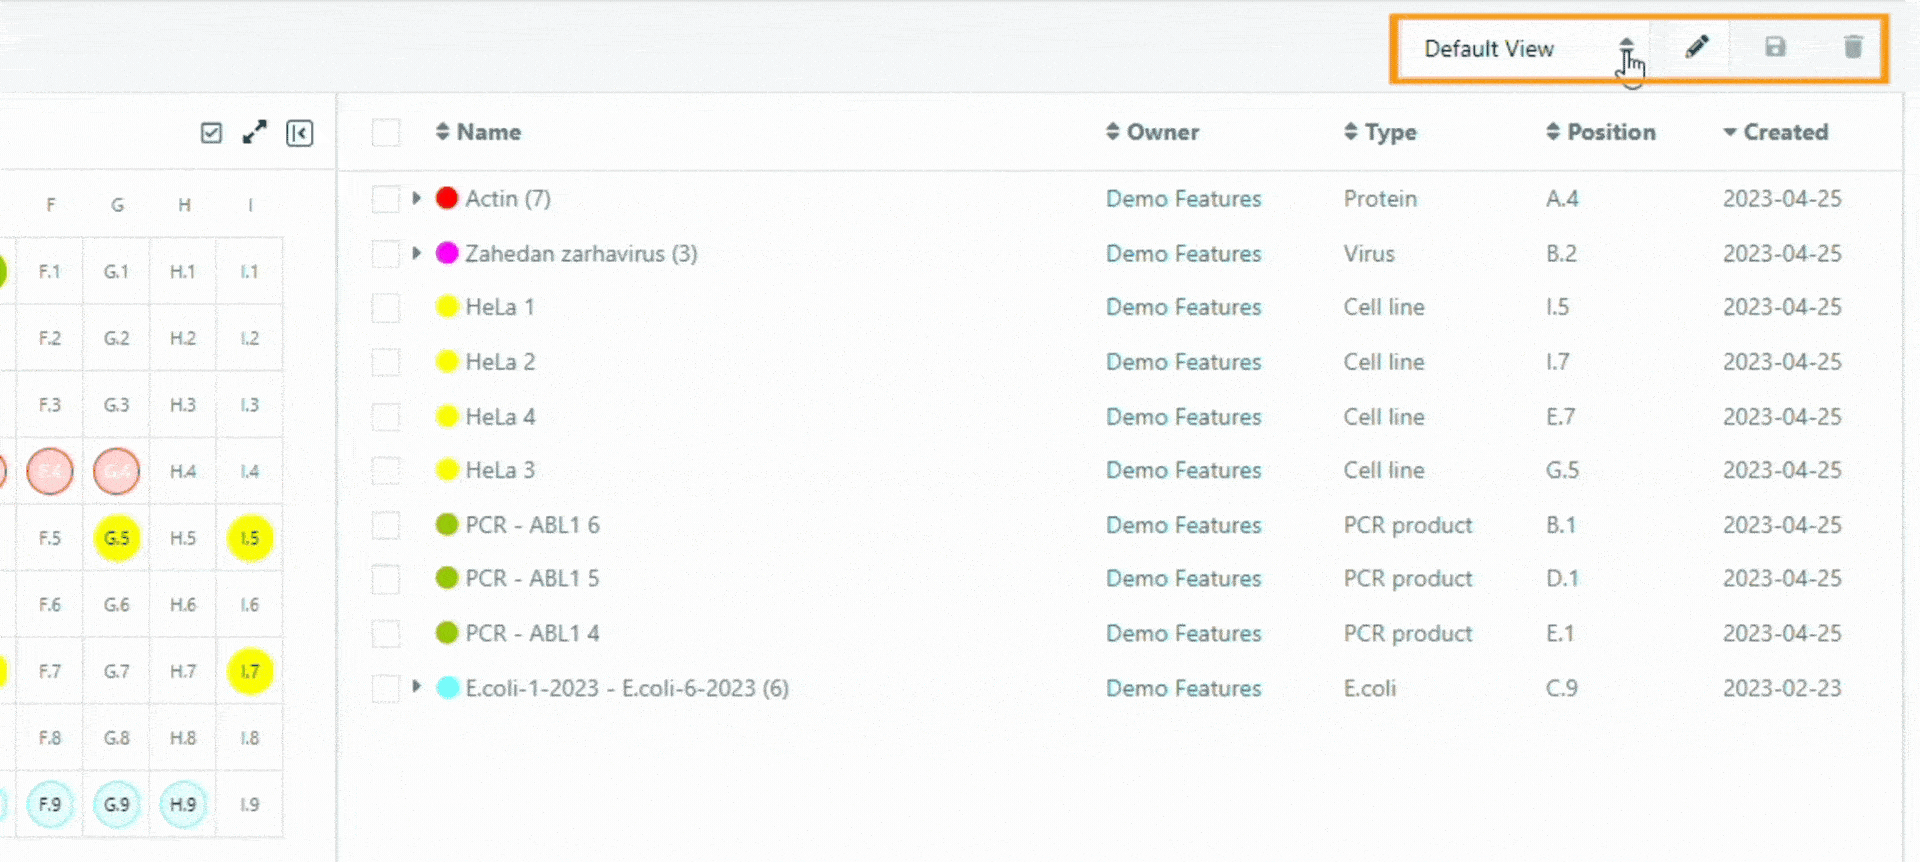This screenshot has width=1920, height=862.
Task: Open Demo Features owner link for Actin
Action: pos(1183,199)
